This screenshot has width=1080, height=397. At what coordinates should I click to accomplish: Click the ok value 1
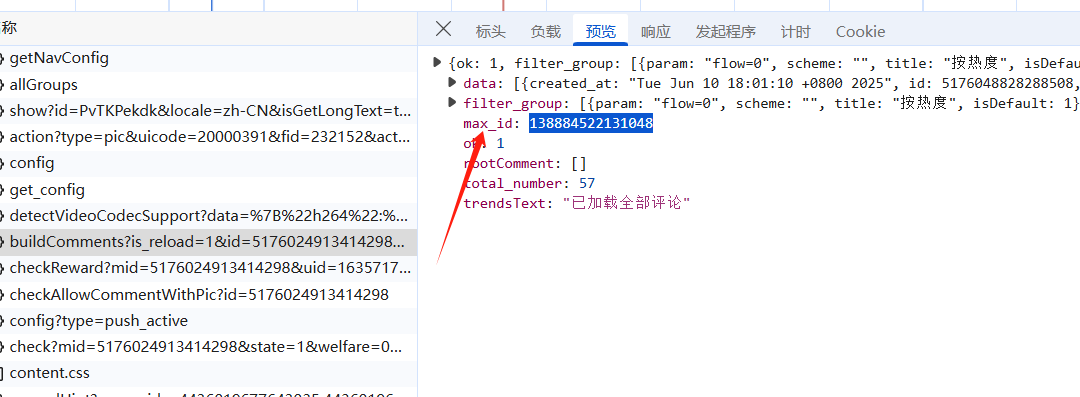(501, 144)
